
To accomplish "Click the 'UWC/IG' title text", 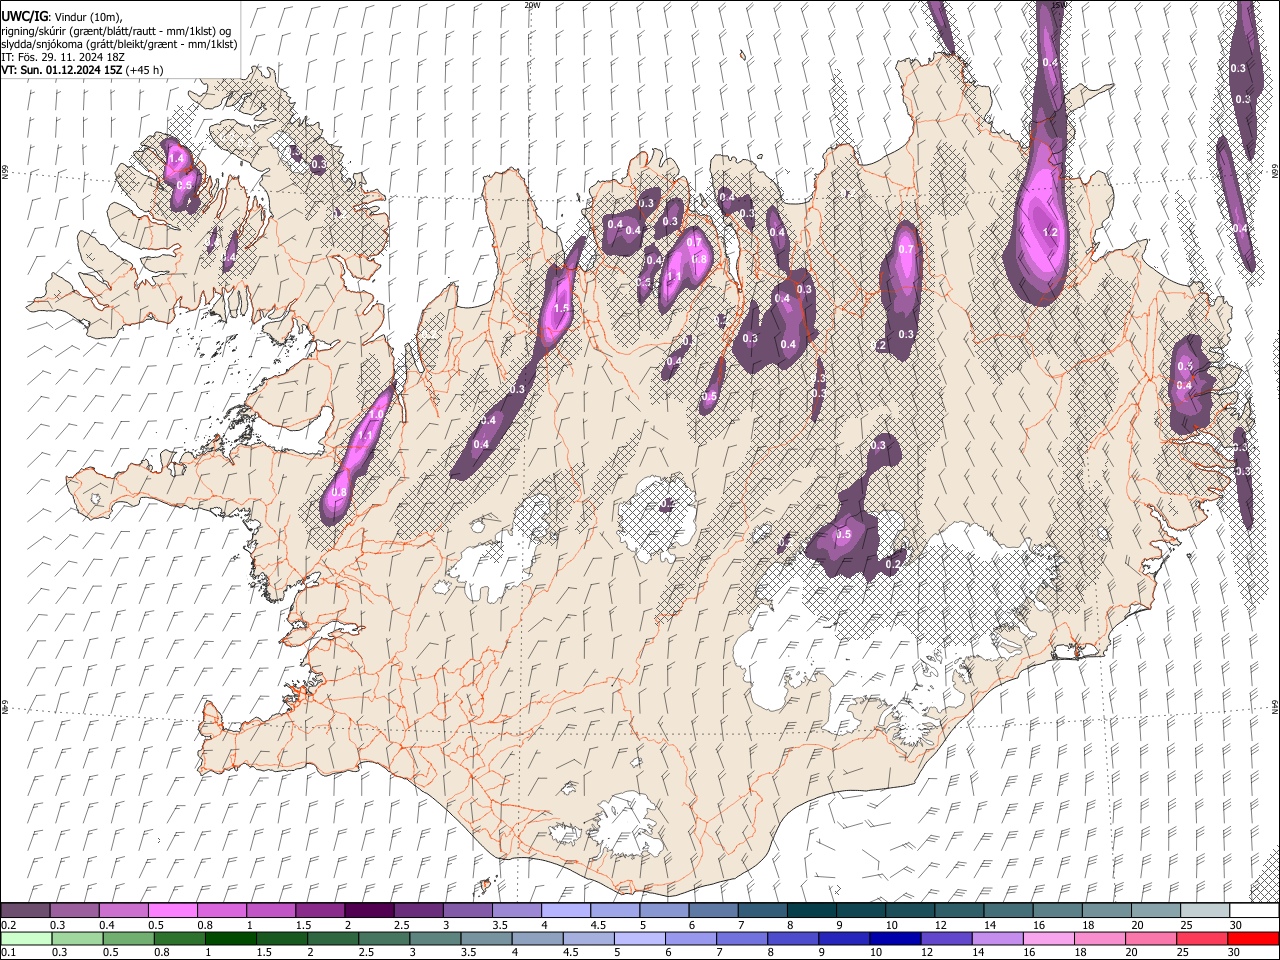I will [x=24, y=16].
